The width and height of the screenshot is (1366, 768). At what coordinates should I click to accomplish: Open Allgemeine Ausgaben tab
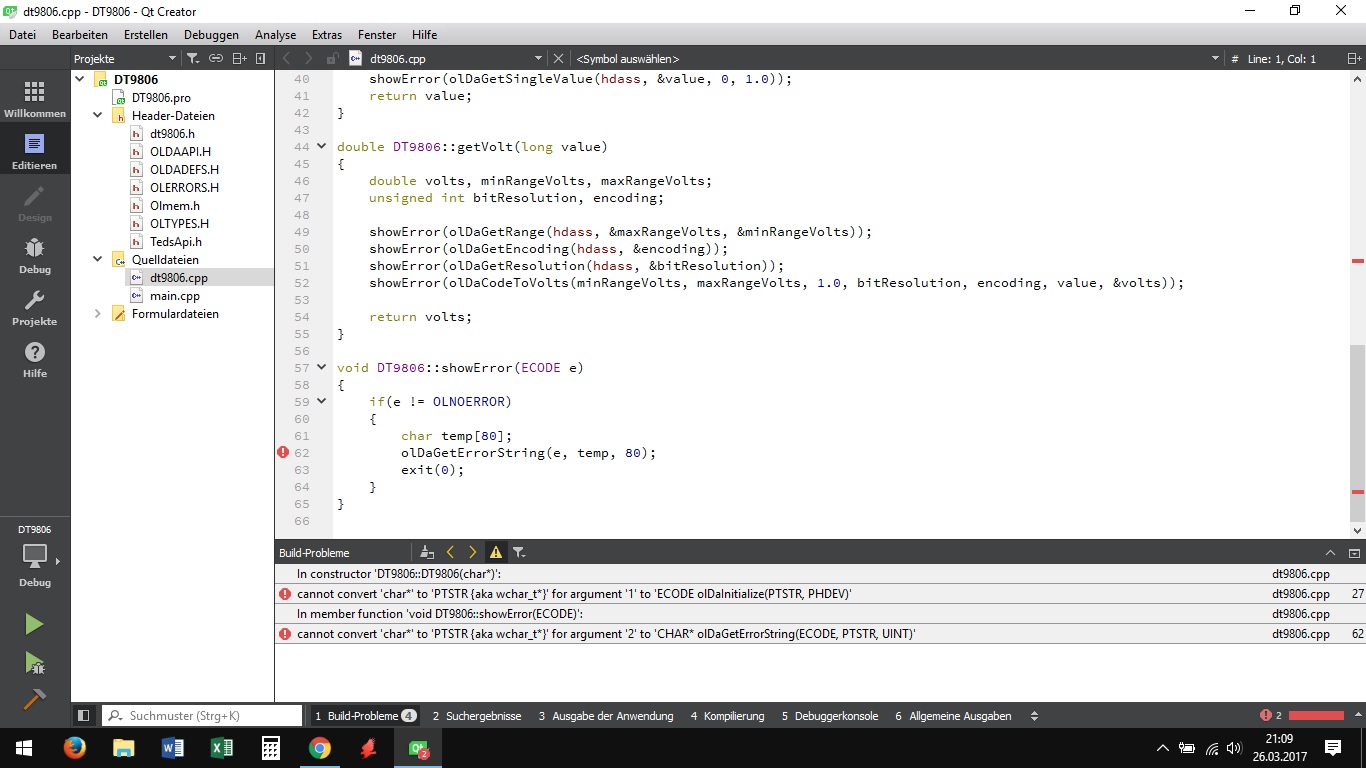pyautogui.click(x=953, y=716)
